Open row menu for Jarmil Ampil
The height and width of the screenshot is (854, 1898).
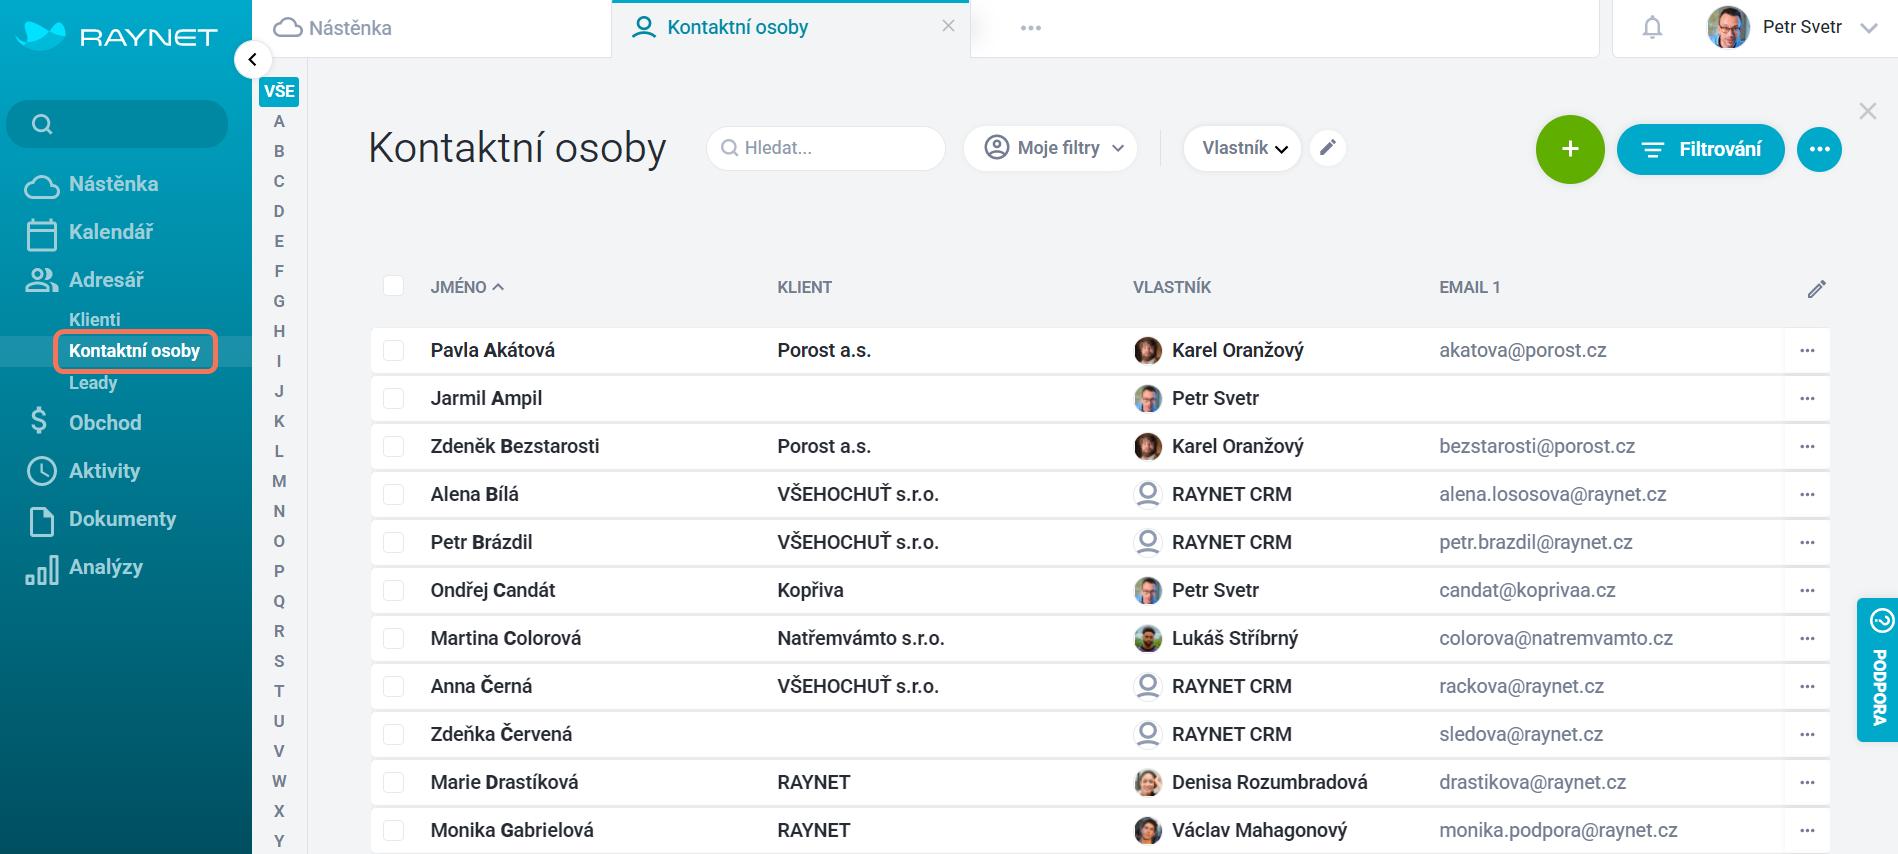(x=1806, y=399)
